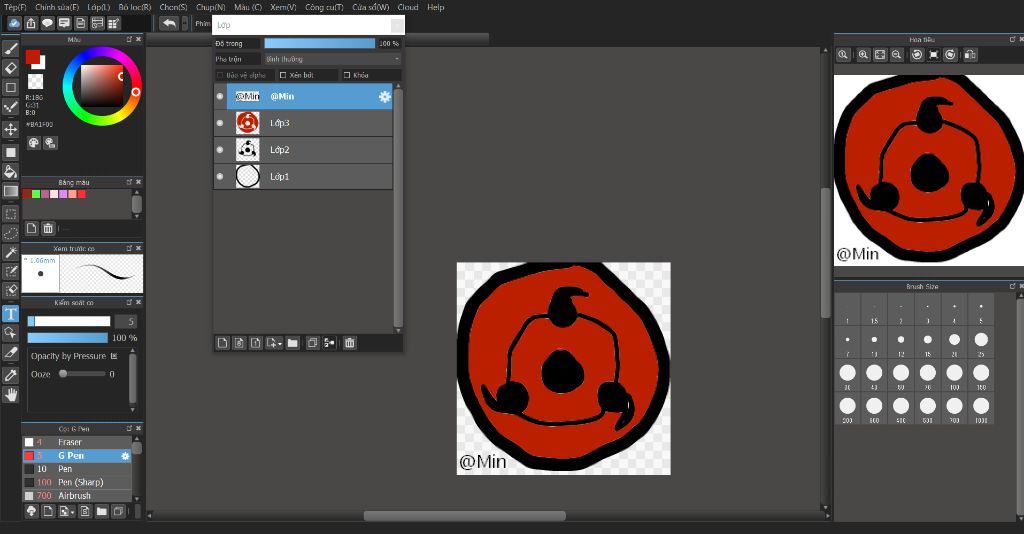Select the Move tool with four arrows
Viewport: 1024px width, 534px height.
pos(10,129)
